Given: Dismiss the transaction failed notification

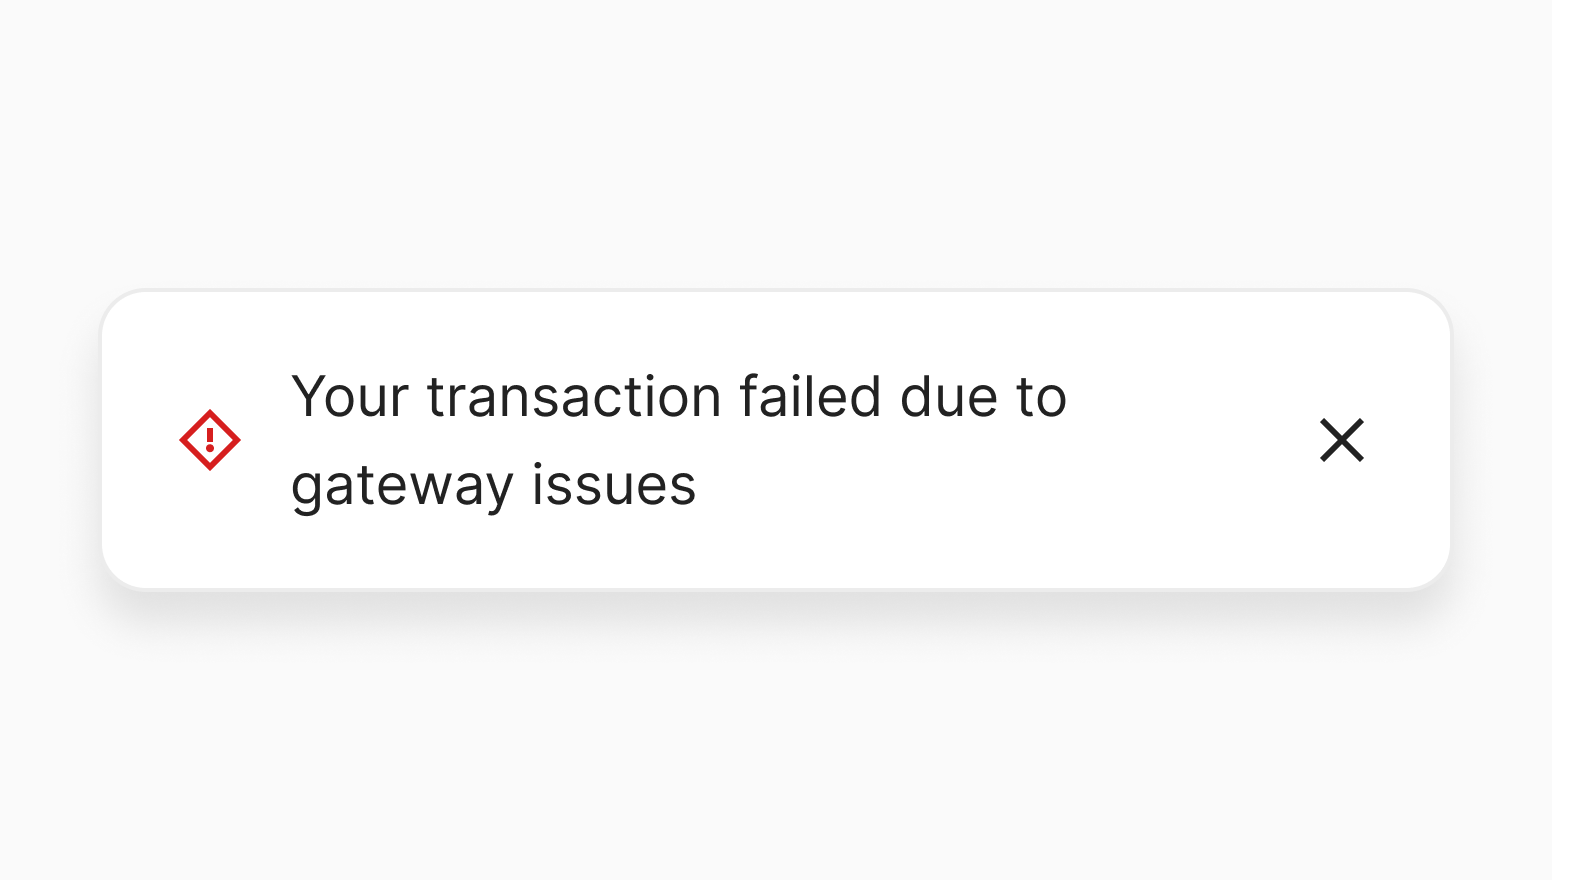Looking at the screenshot, I should coord(1341,440).
